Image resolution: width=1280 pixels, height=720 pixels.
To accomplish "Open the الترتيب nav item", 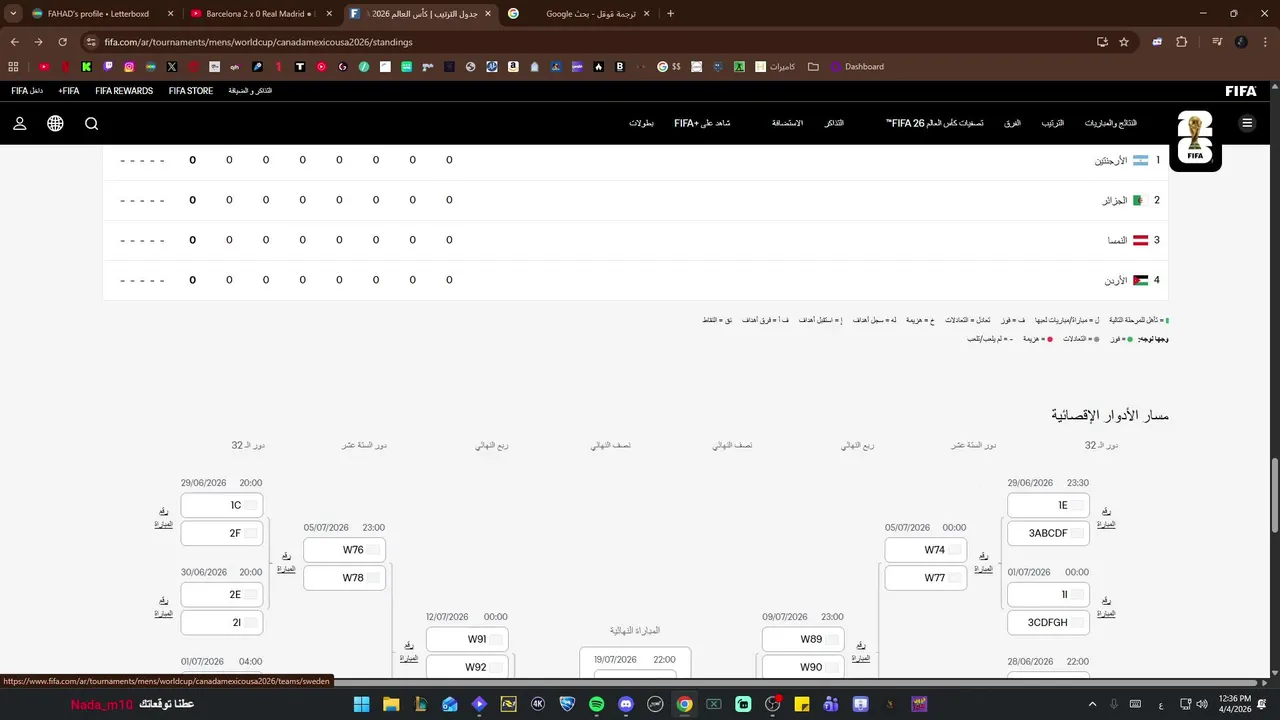I will tap(1052, 123).
